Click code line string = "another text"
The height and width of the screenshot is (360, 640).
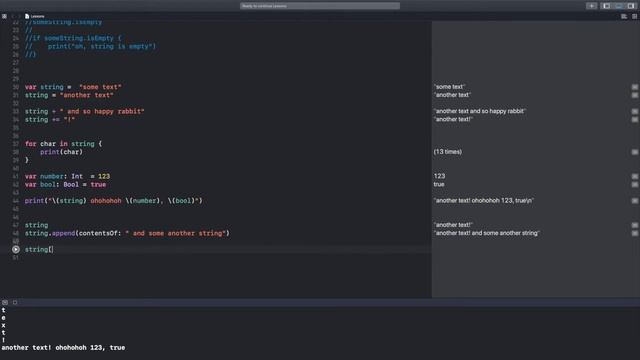tap(69, 95)
